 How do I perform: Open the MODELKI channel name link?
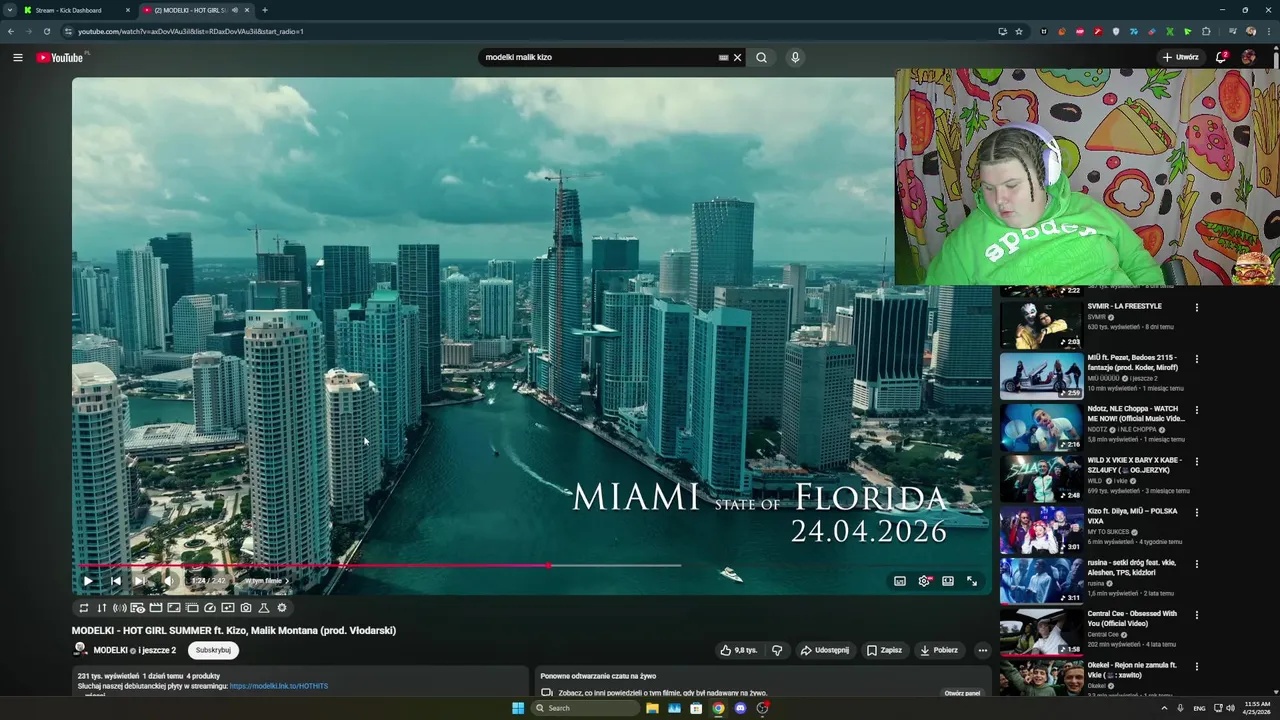tap(110, 650)
